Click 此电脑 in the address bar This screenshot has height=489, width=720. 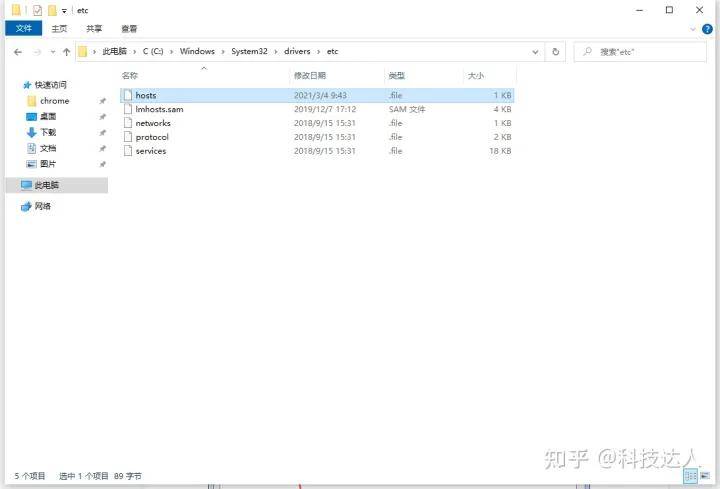(x=114, y=51)
